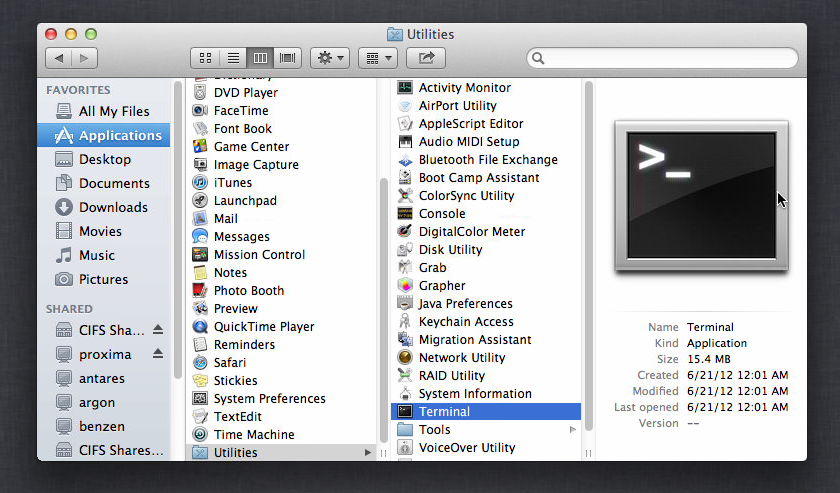This screenshot has width=840, height=493.
Task: Click the Applications column scrollbar
Action: [x=383, y=311]
